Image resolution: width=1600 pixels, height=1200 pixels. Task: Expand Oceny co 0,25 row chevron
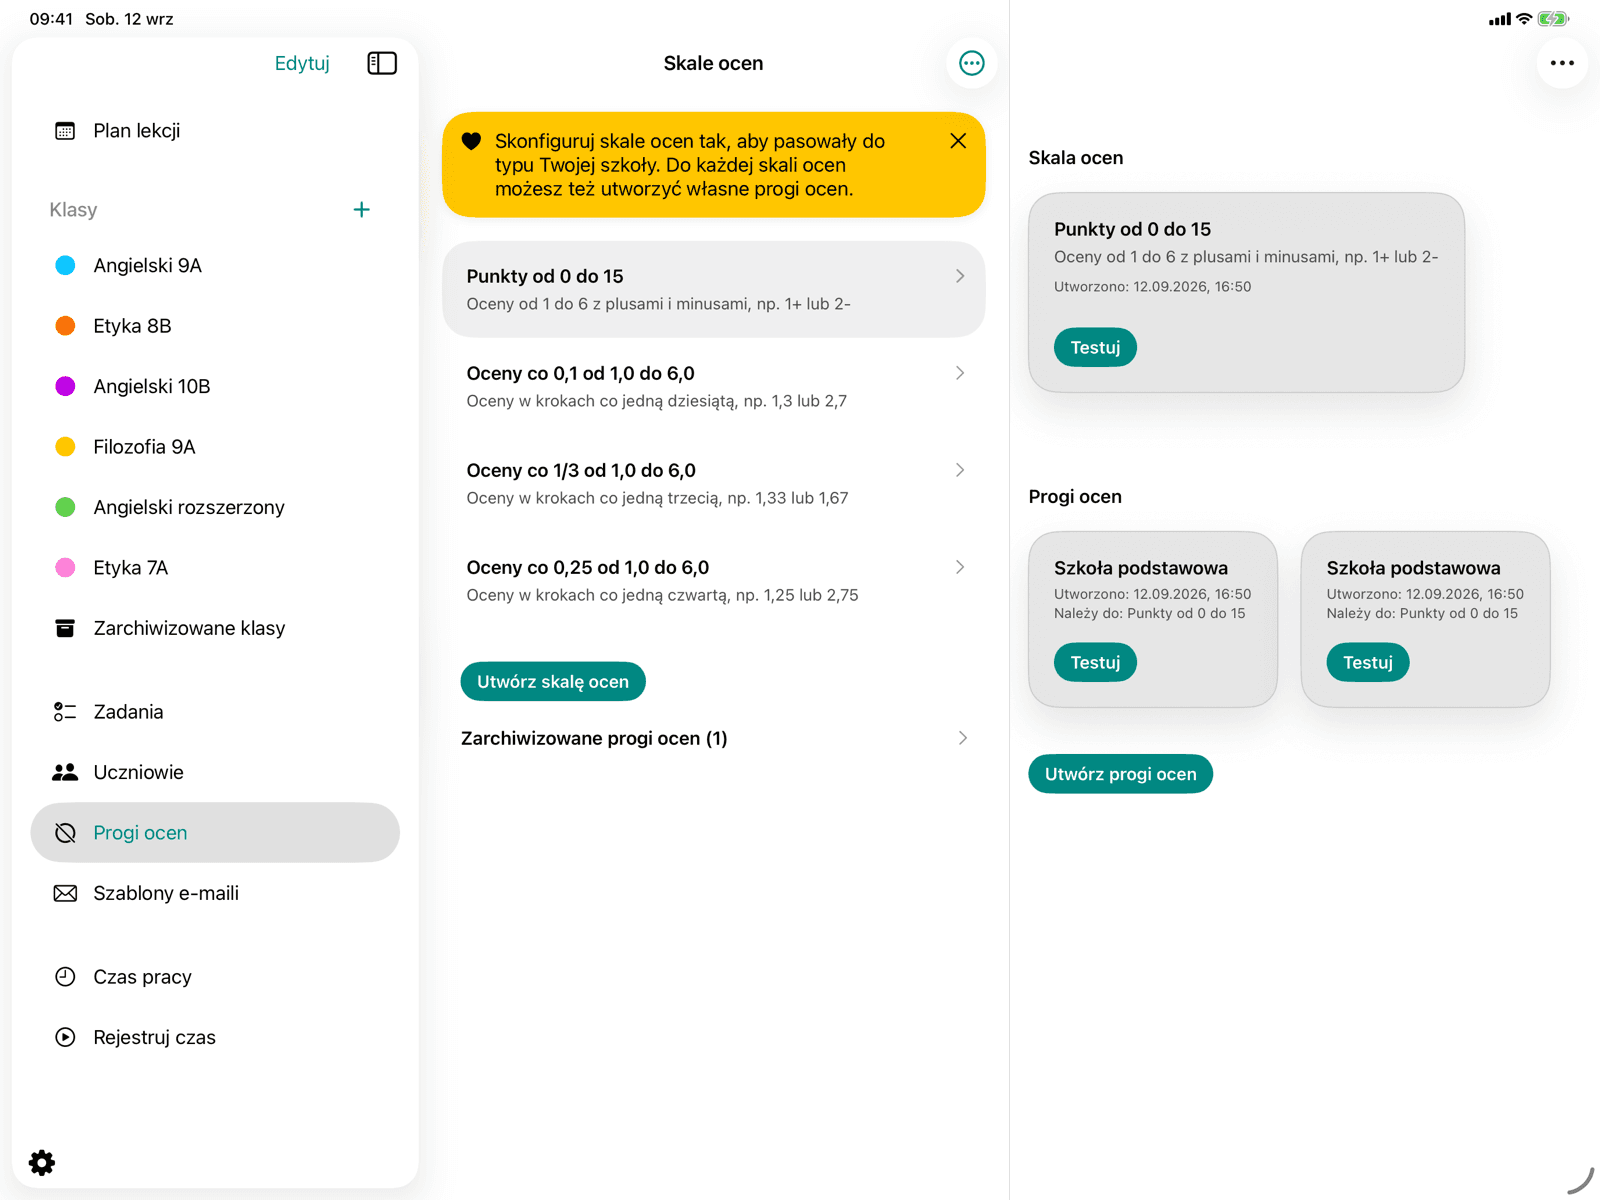click(x=960, y=567)
